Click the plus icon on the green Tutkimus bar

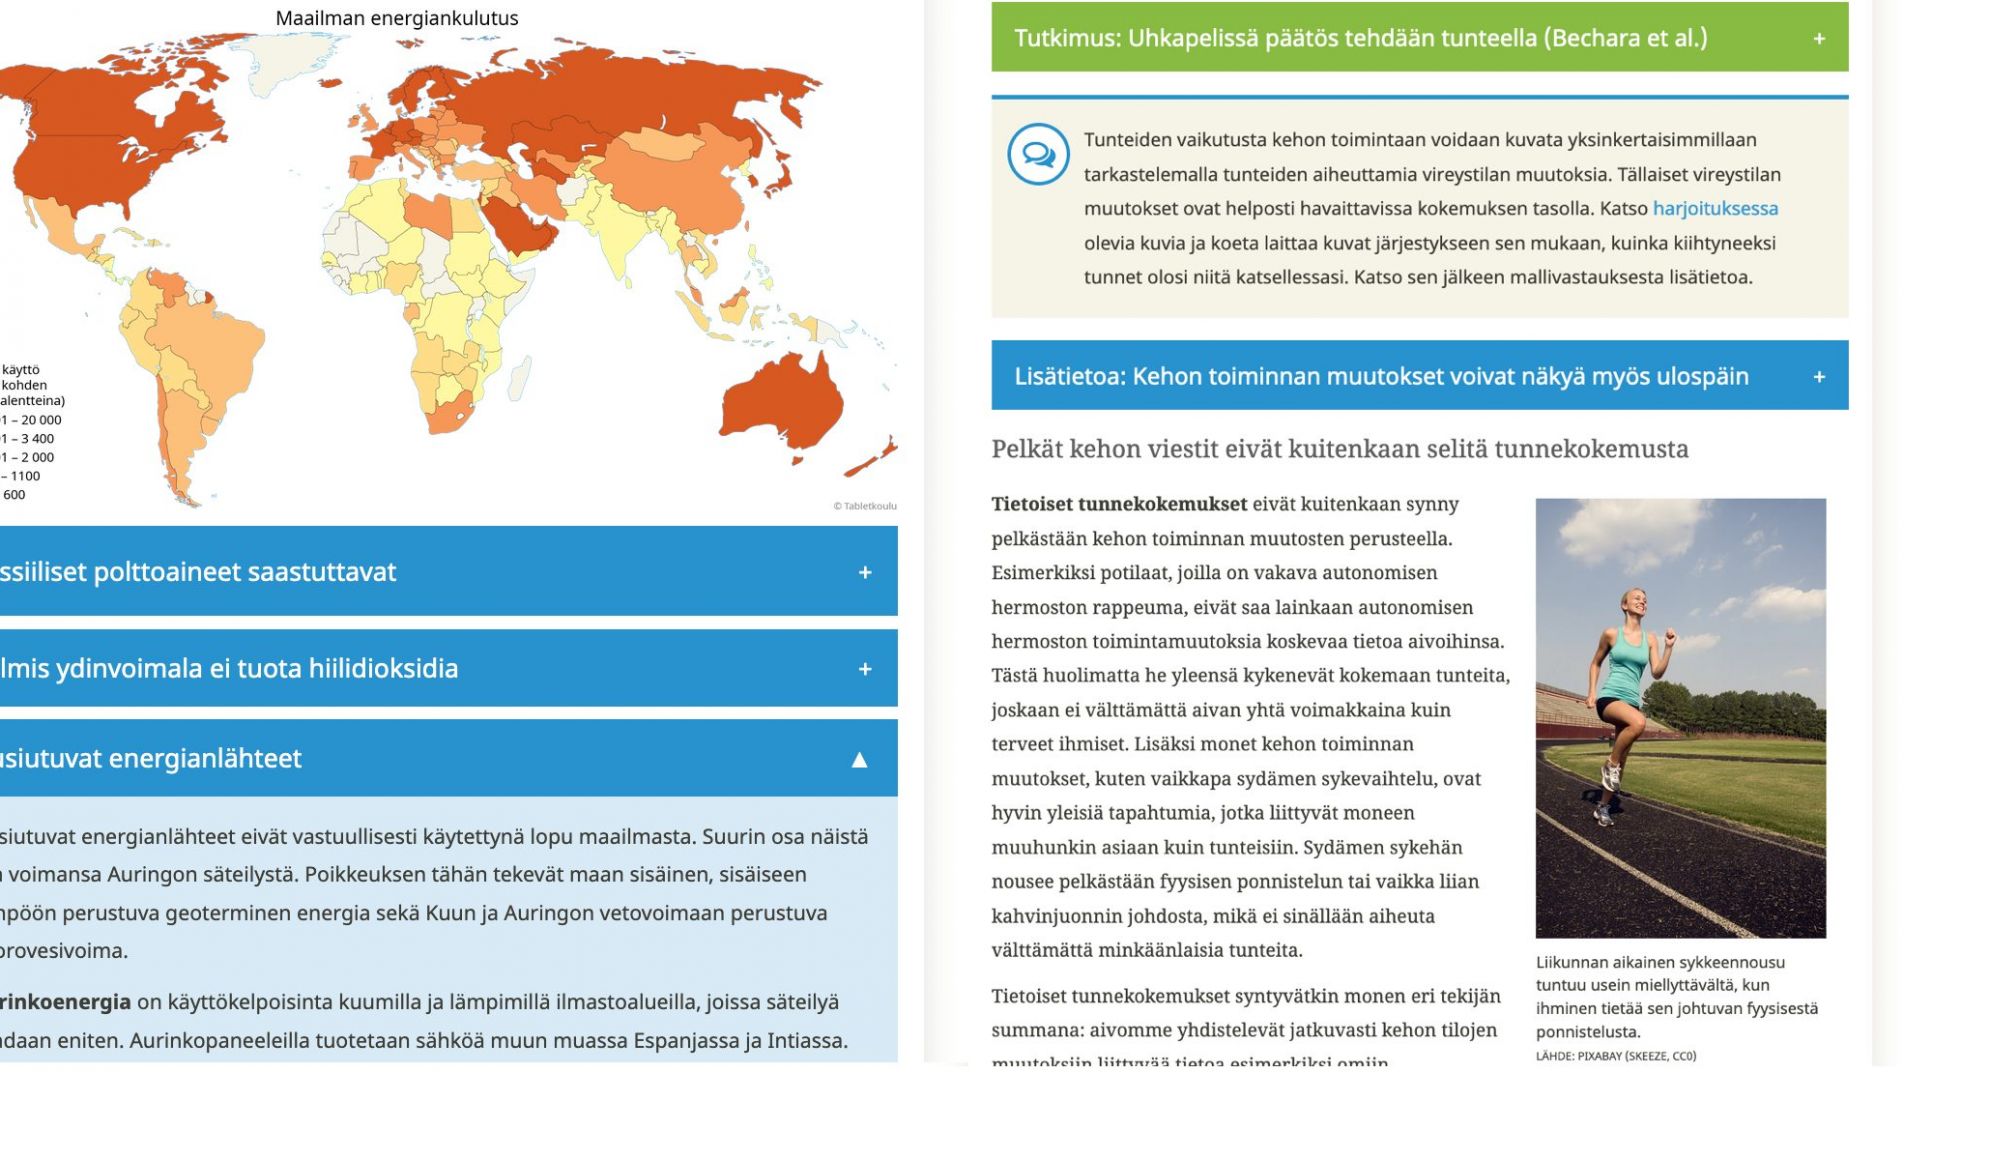click(x=1818, y=39)
